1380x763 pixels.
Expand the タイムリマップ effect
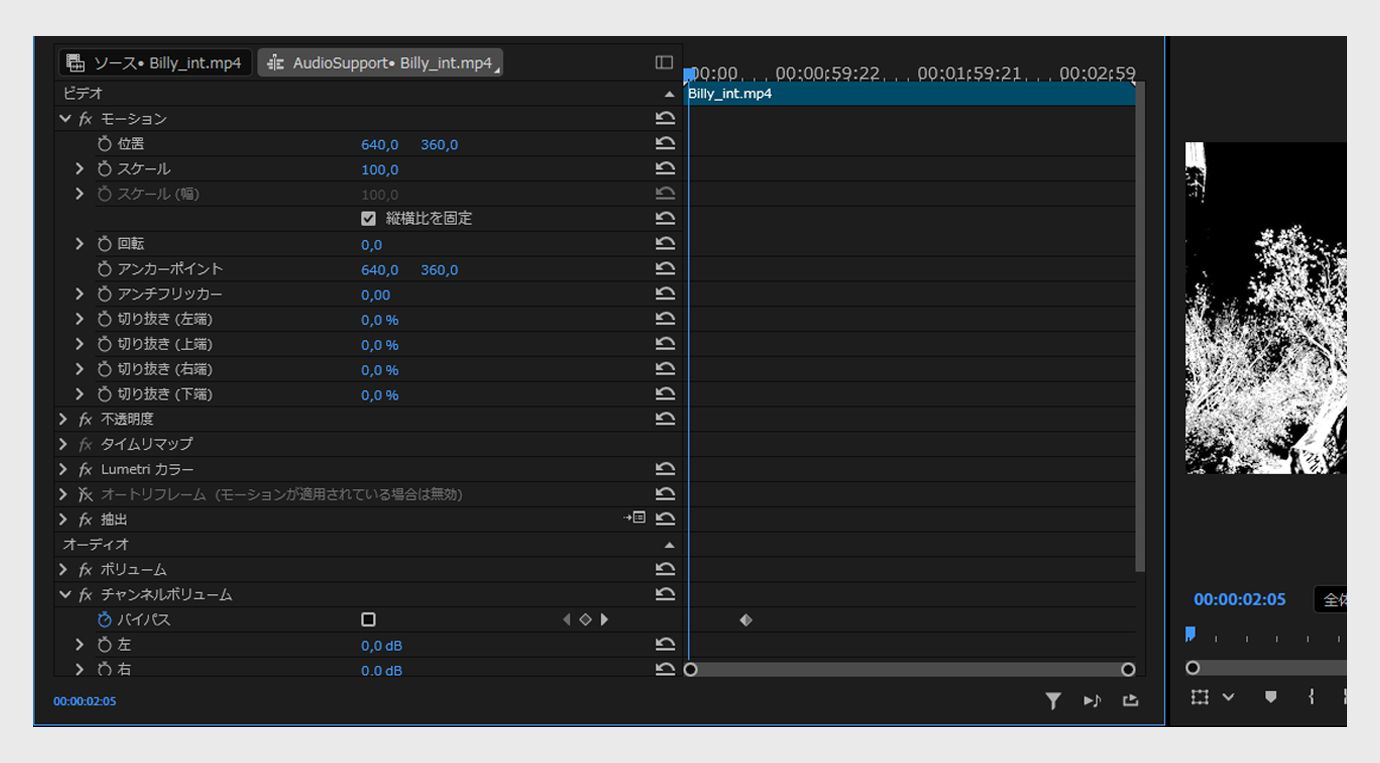[64, 444]
